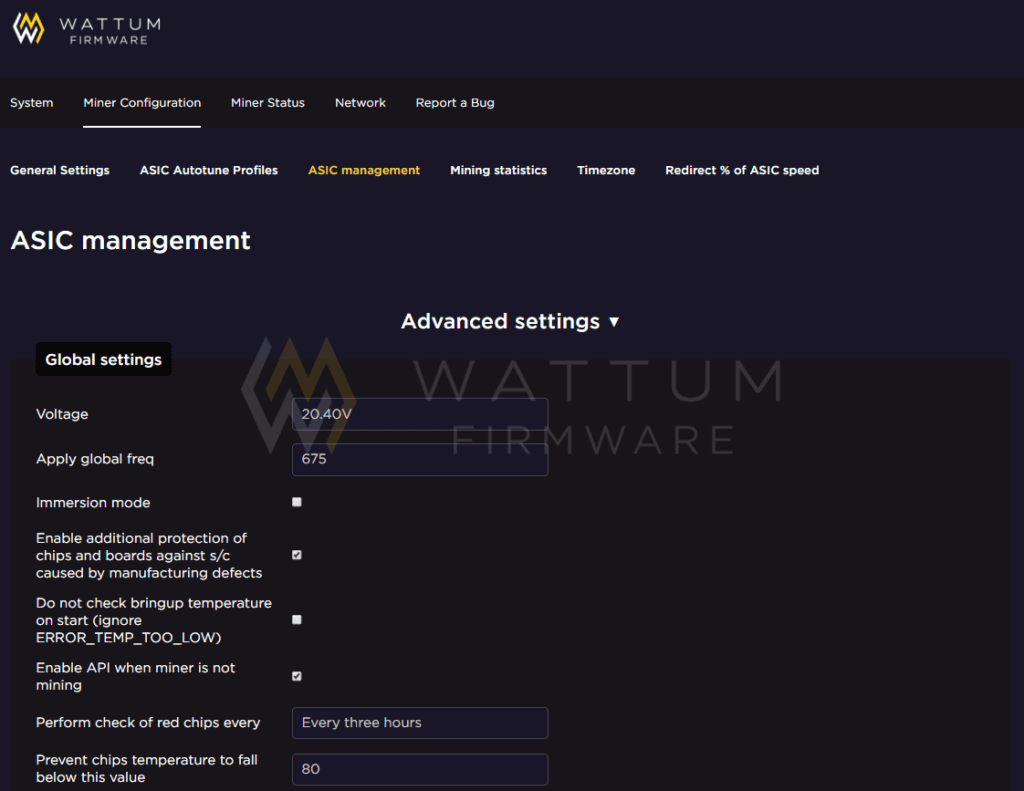1024x791 pixels.
Task: Open the Voltage dropdown
Action: tap(419, 414)
